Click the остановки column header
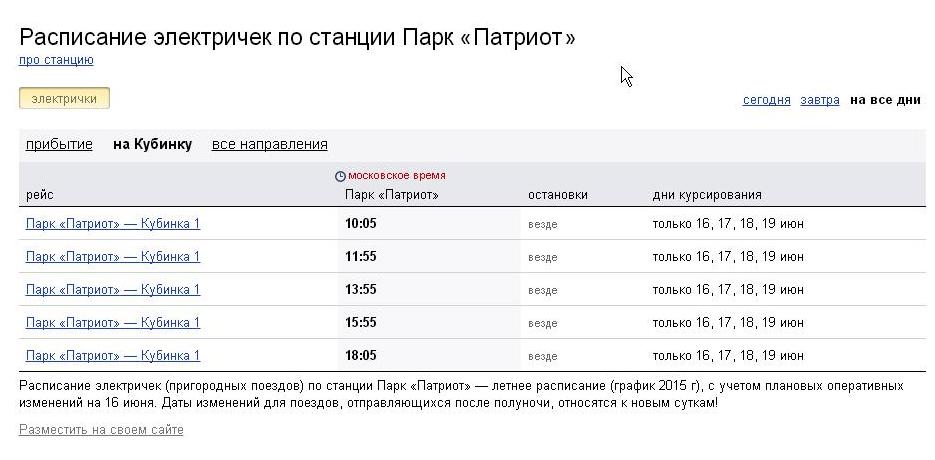 point(557,195)
